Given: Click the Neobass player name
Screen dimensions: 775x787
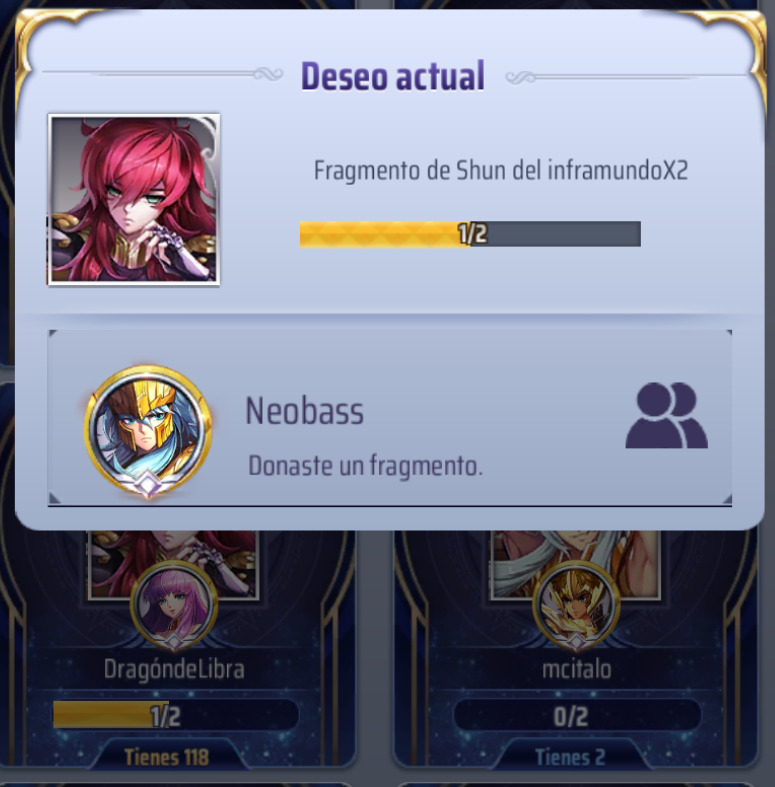Looking at the screenshot, I should (304, 411).
